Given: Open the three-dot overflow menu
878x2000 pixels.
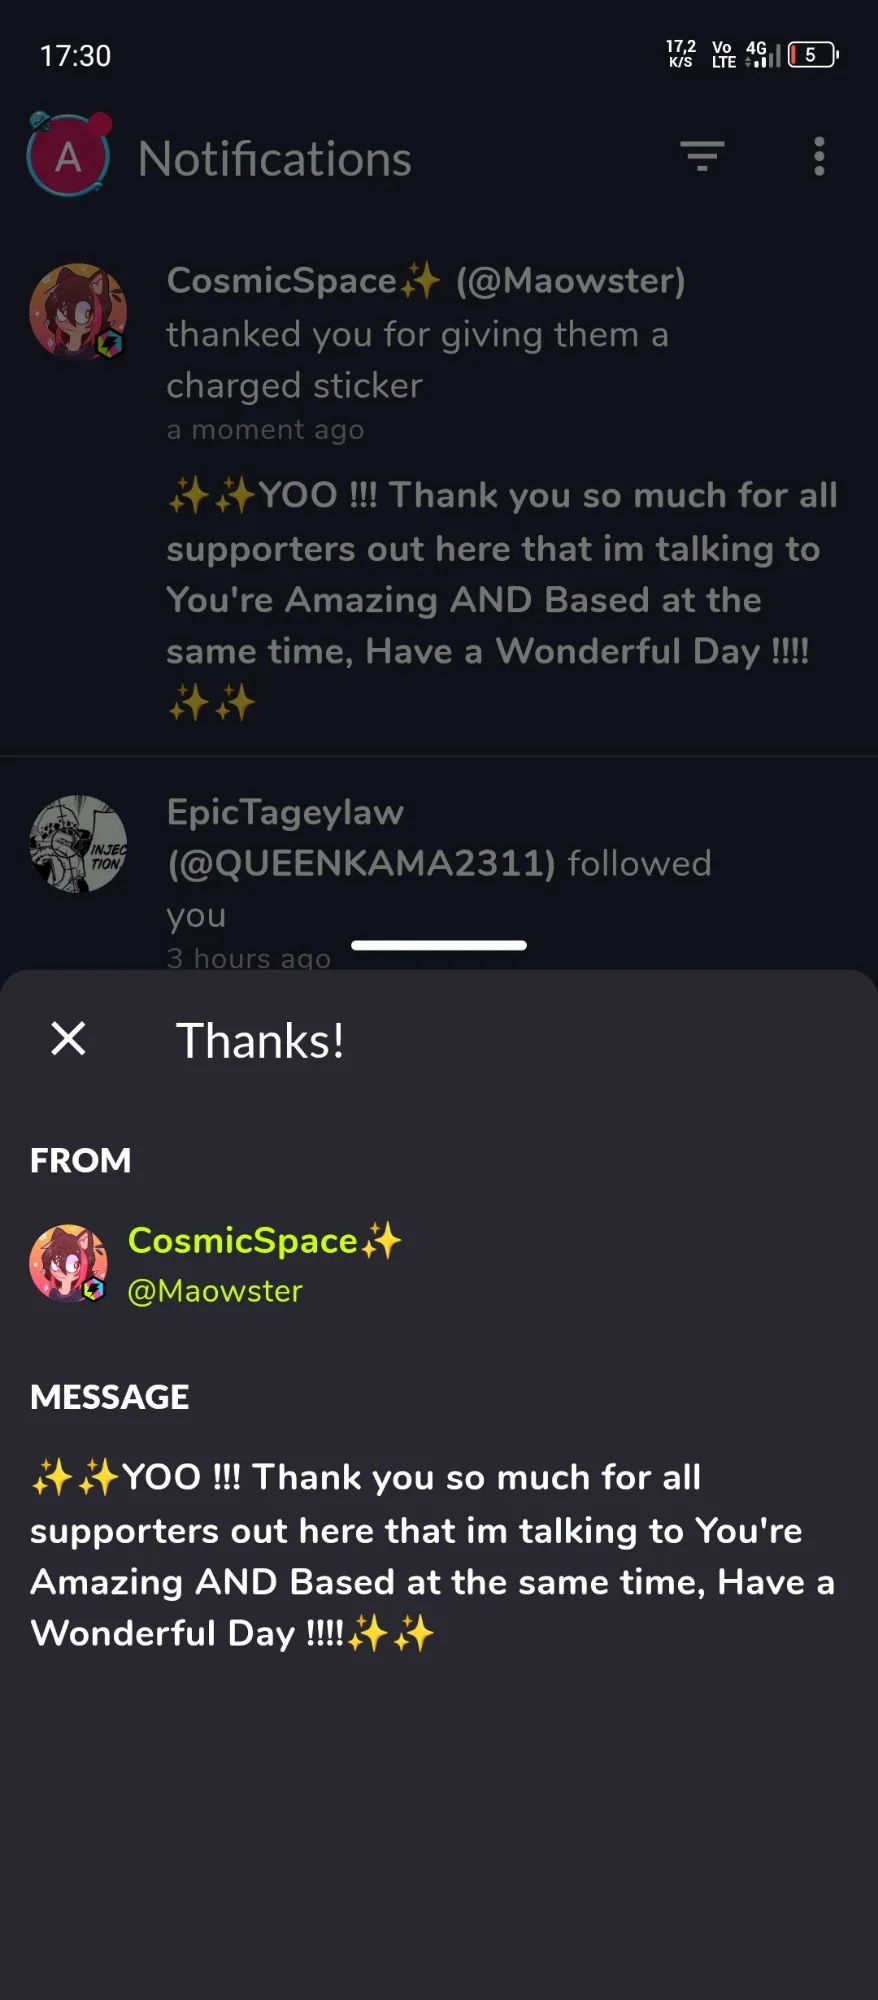Looking at the screenshot, I should coord(819,157).
